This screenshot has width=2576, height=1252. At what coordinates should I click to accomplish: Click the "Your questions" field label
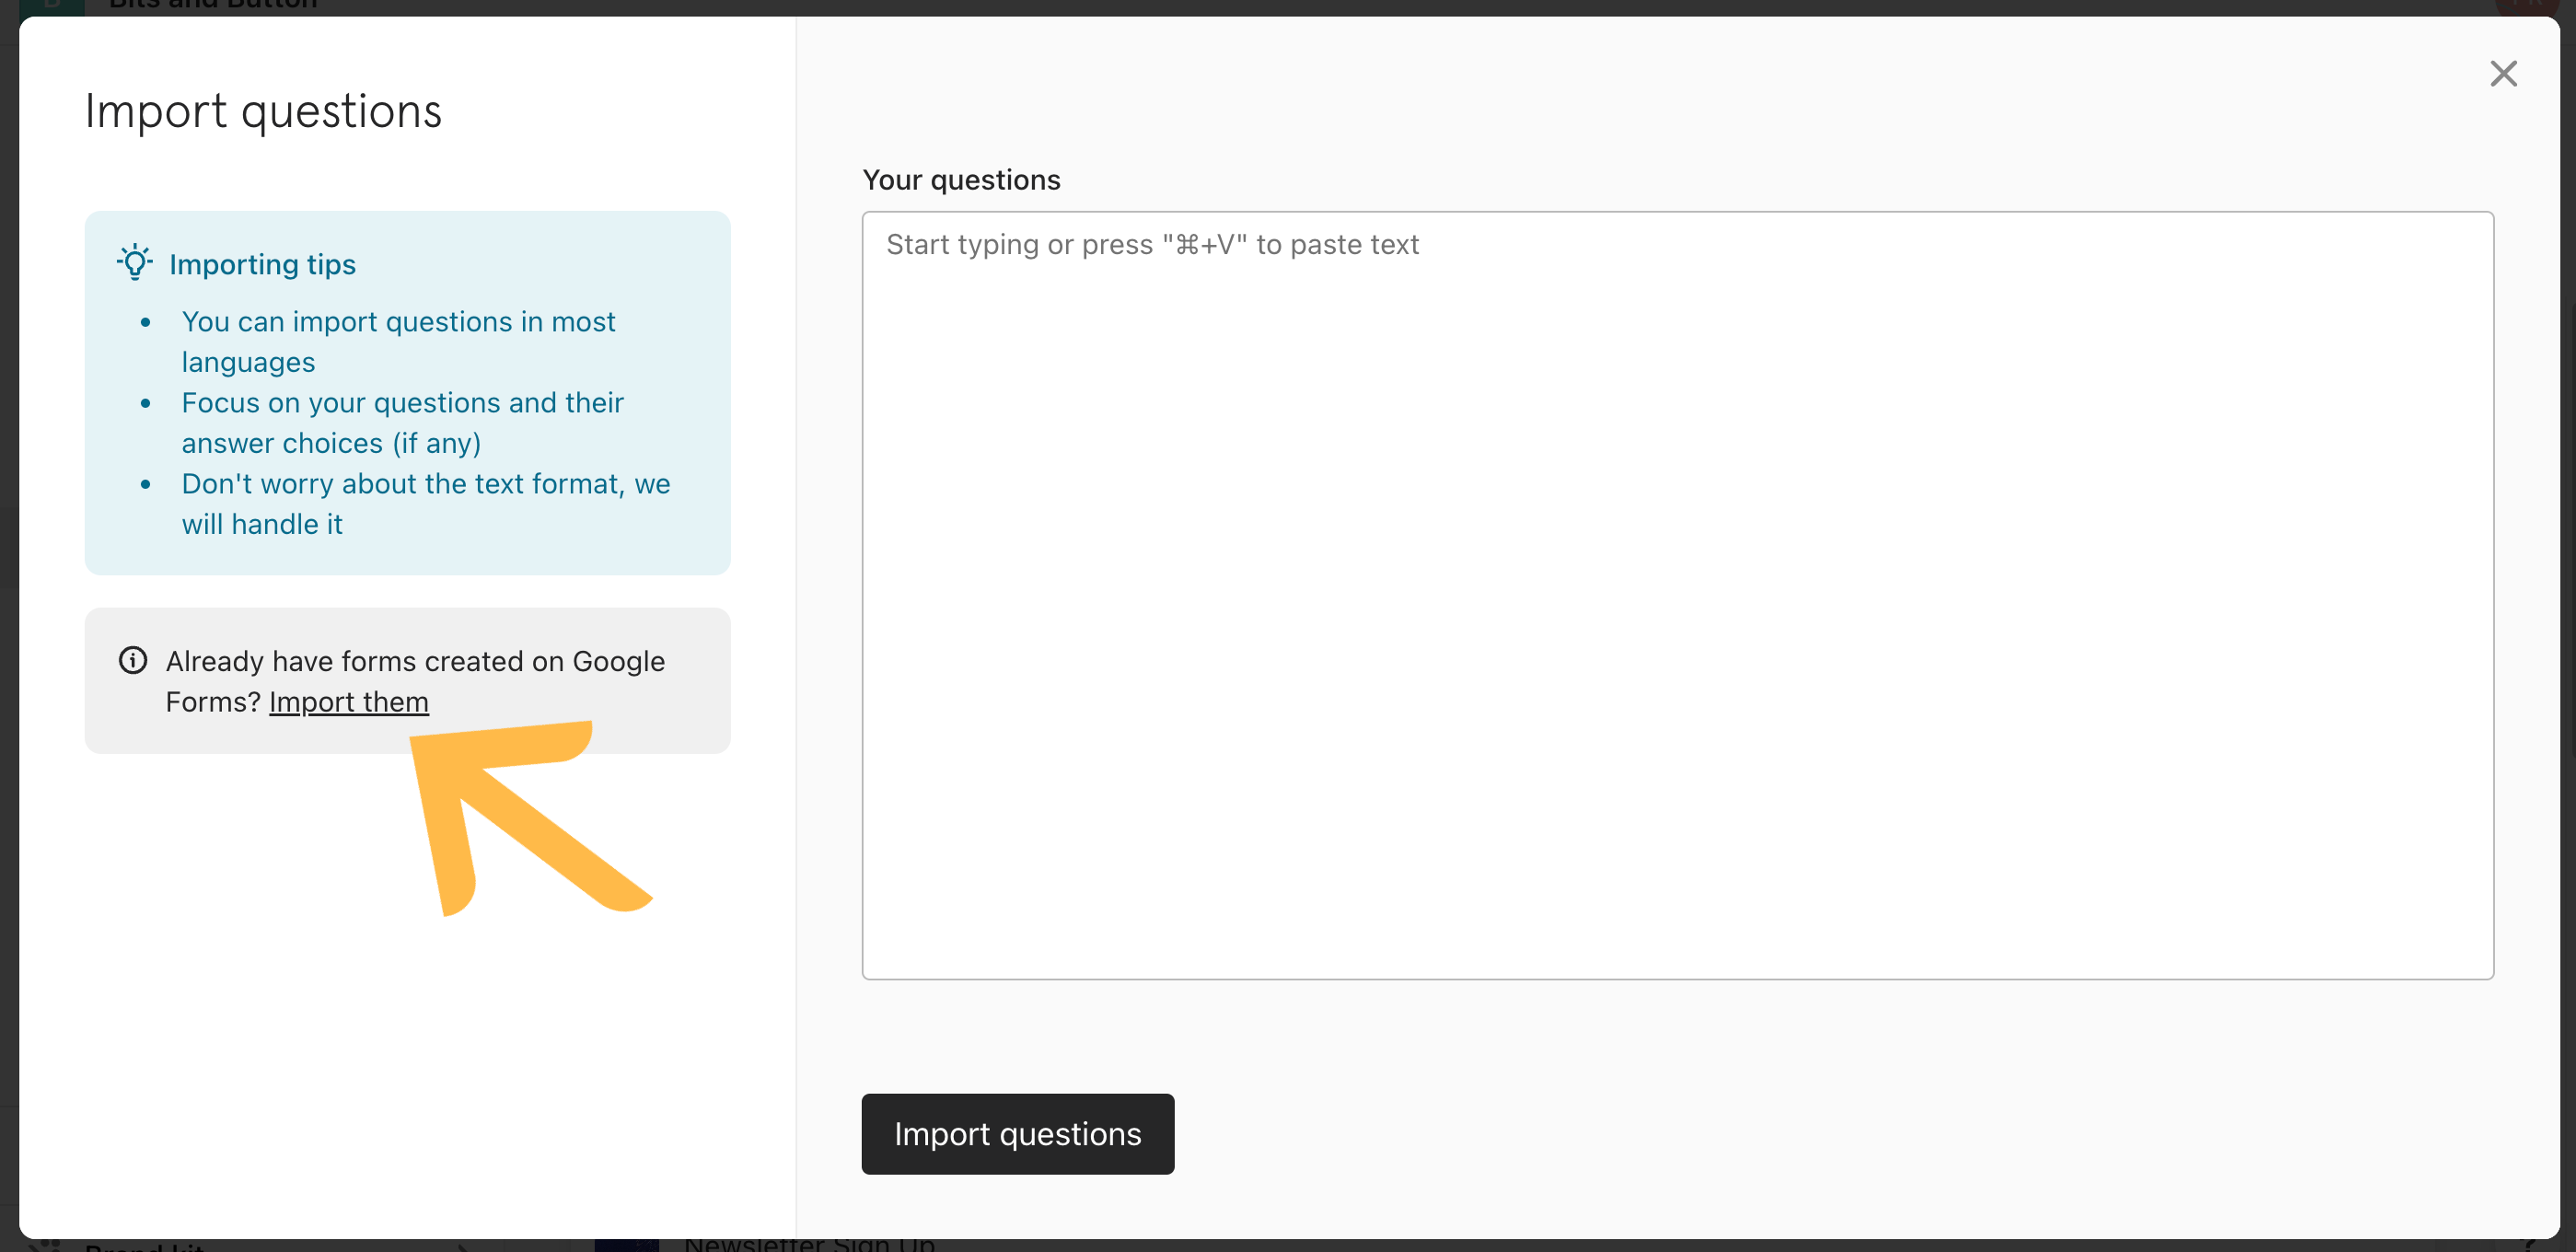tap(961, 180)
